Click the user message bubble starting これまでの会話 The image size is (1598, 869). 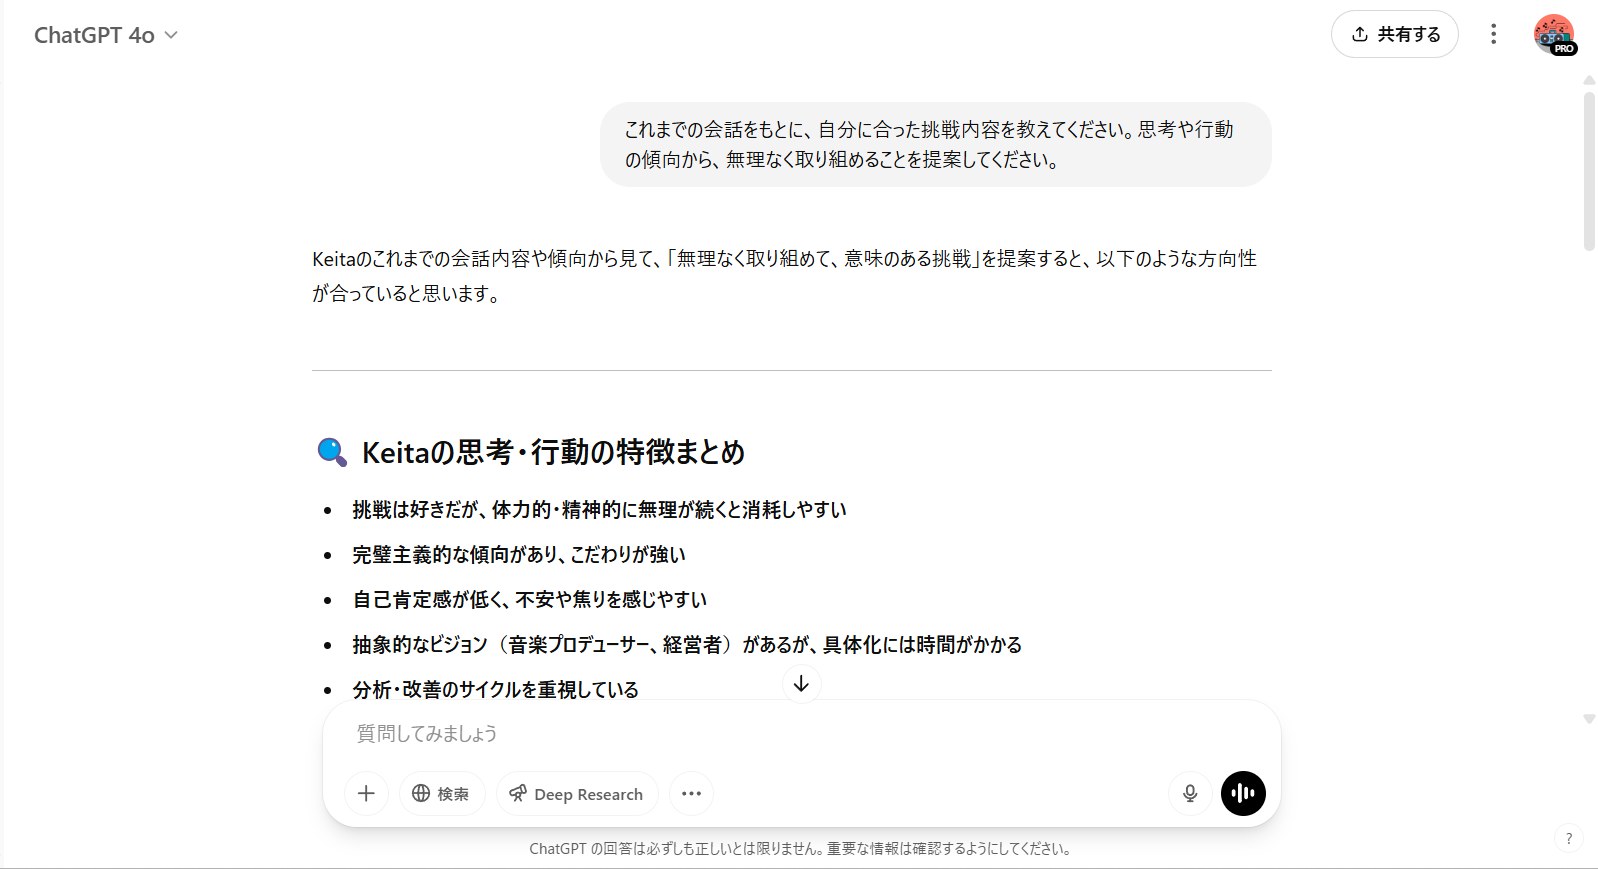935,144
